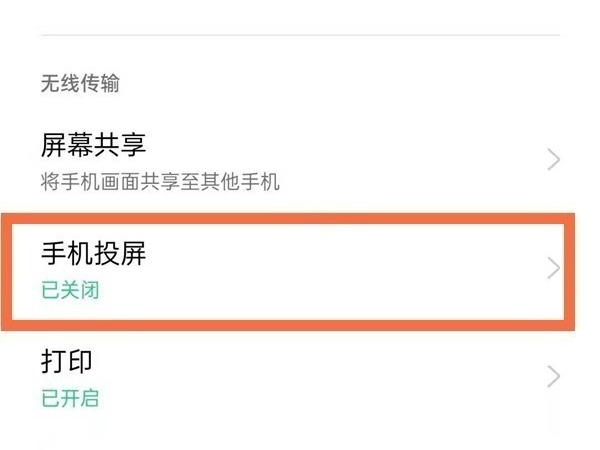
Task: Select the 手机投屏 menu entry title
Action: click(x=94, y=254)
